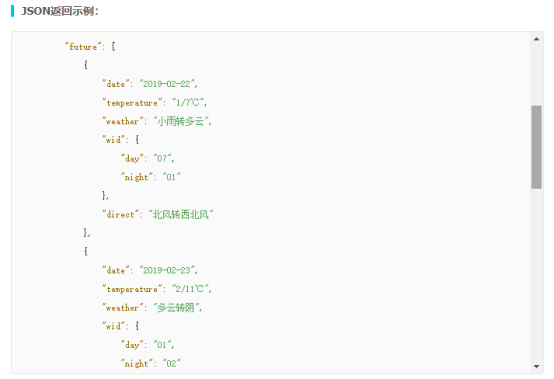The width and height of the screenshot is (554, 379).
Task: Click the scrollbar up arrow
Action: coord(536,39)
